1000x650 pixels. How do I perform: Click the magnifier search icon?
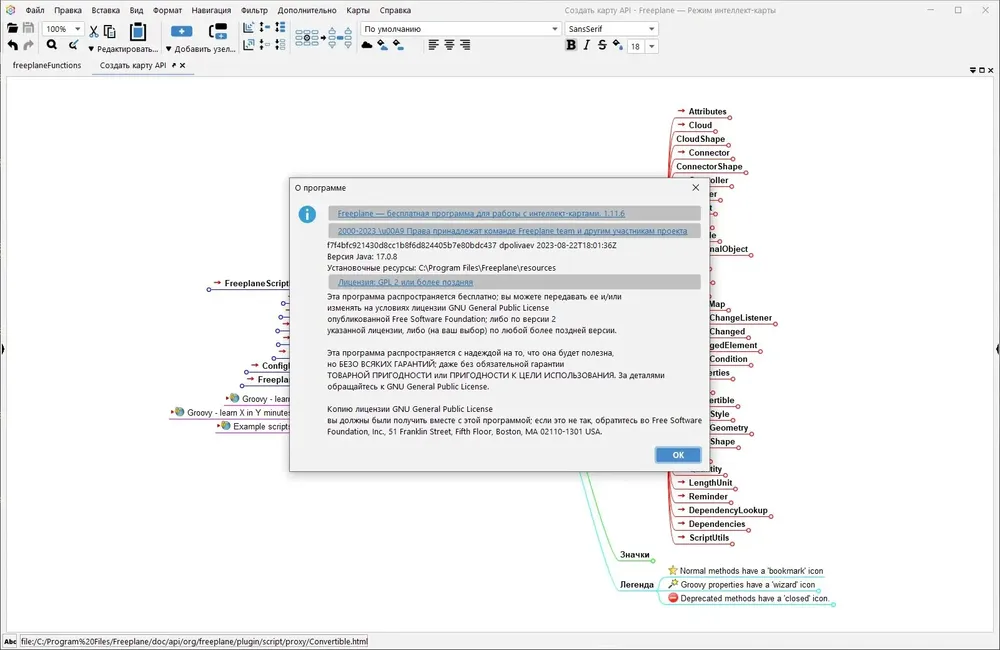(52, 45)
